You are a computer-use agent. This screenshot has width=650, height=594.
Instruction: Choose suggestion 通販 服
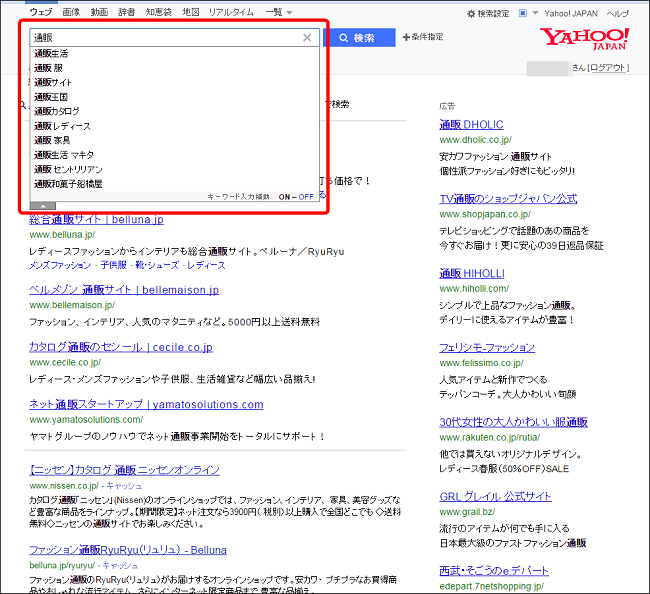(x=175, y=68)
